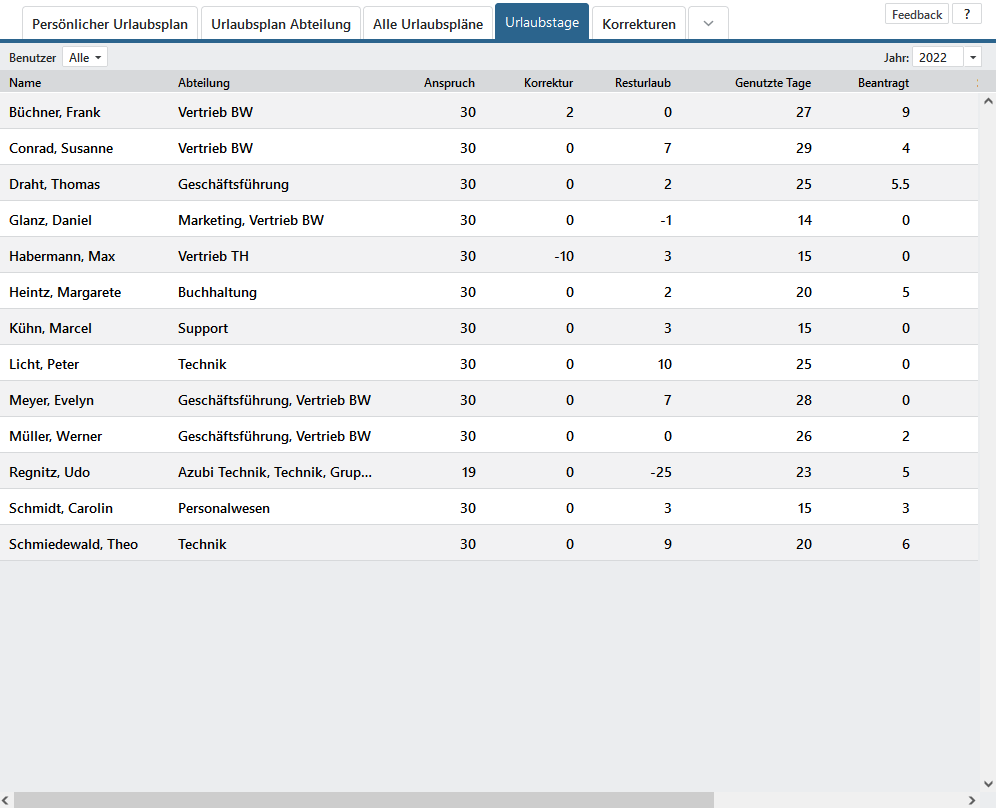The image size is (996, 808).
Task: Click the vertical scrollbar down arrow
Action: point(987,784)
